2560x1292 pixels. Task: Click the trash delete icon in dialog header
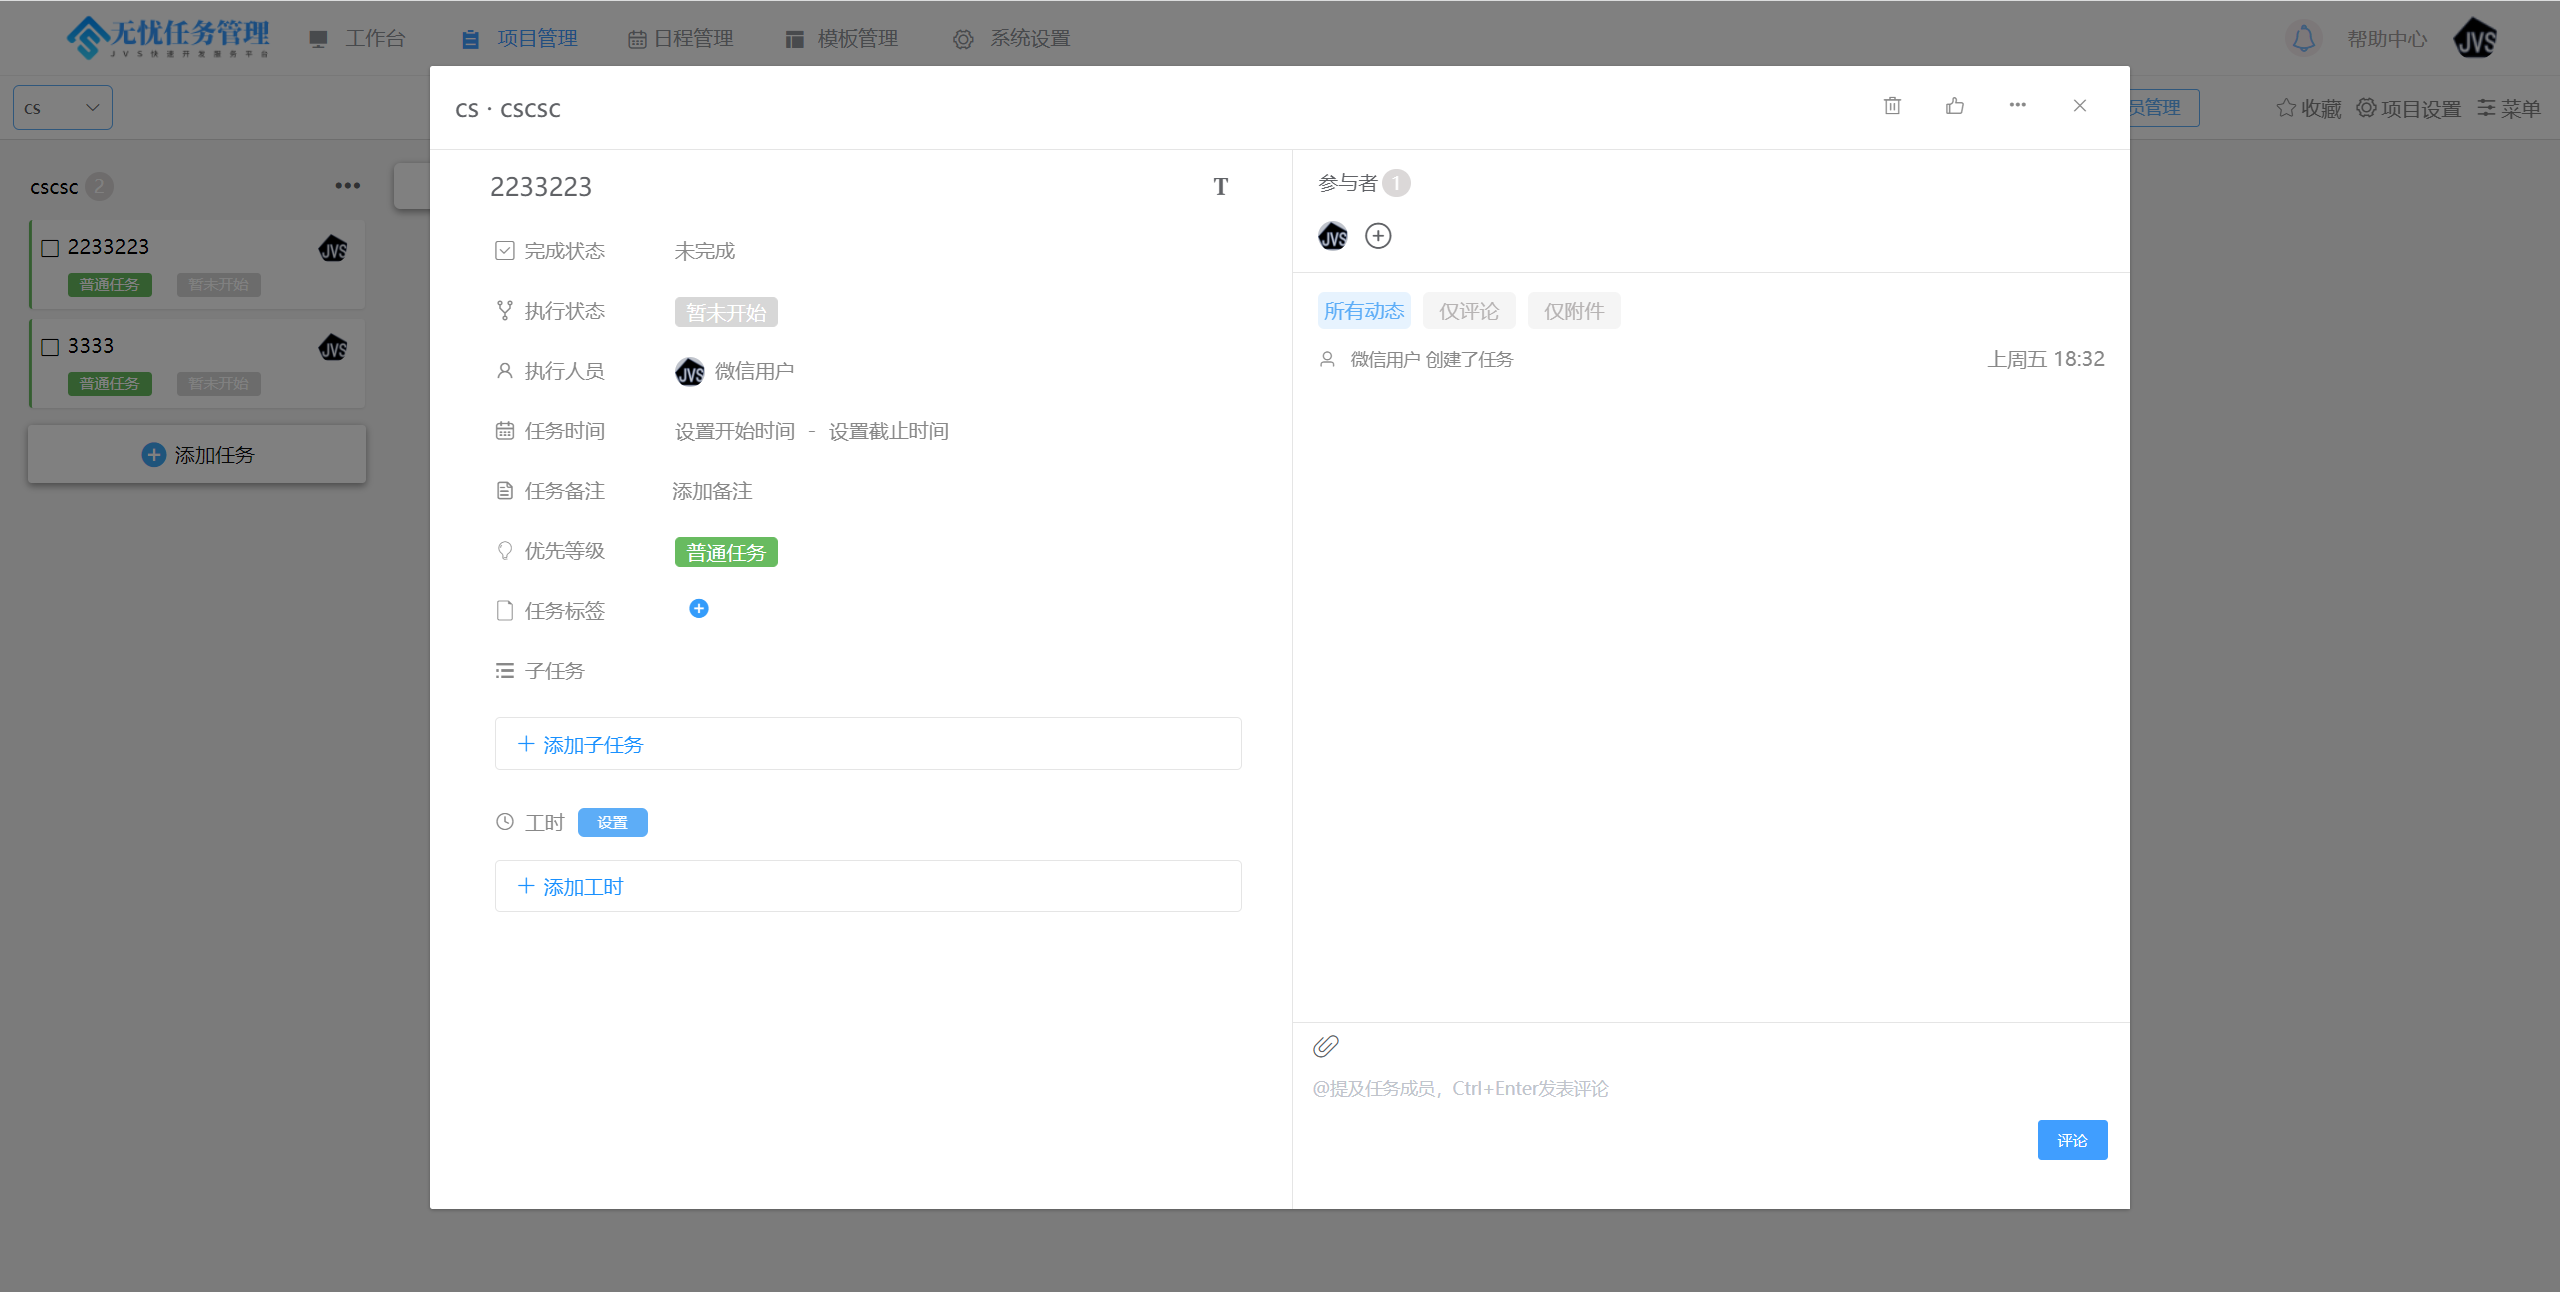(x=1892, y=106)
